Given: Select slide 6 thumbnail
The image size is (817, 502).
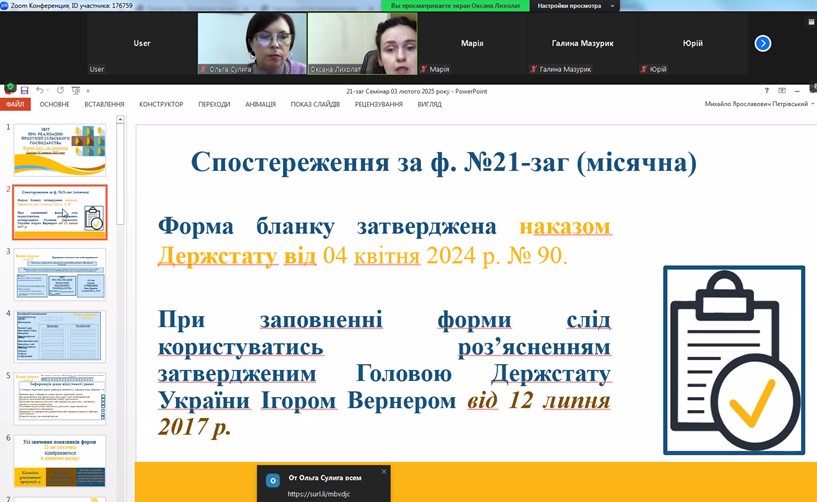Looking at the screenshot, I should (x=59, y=461).
